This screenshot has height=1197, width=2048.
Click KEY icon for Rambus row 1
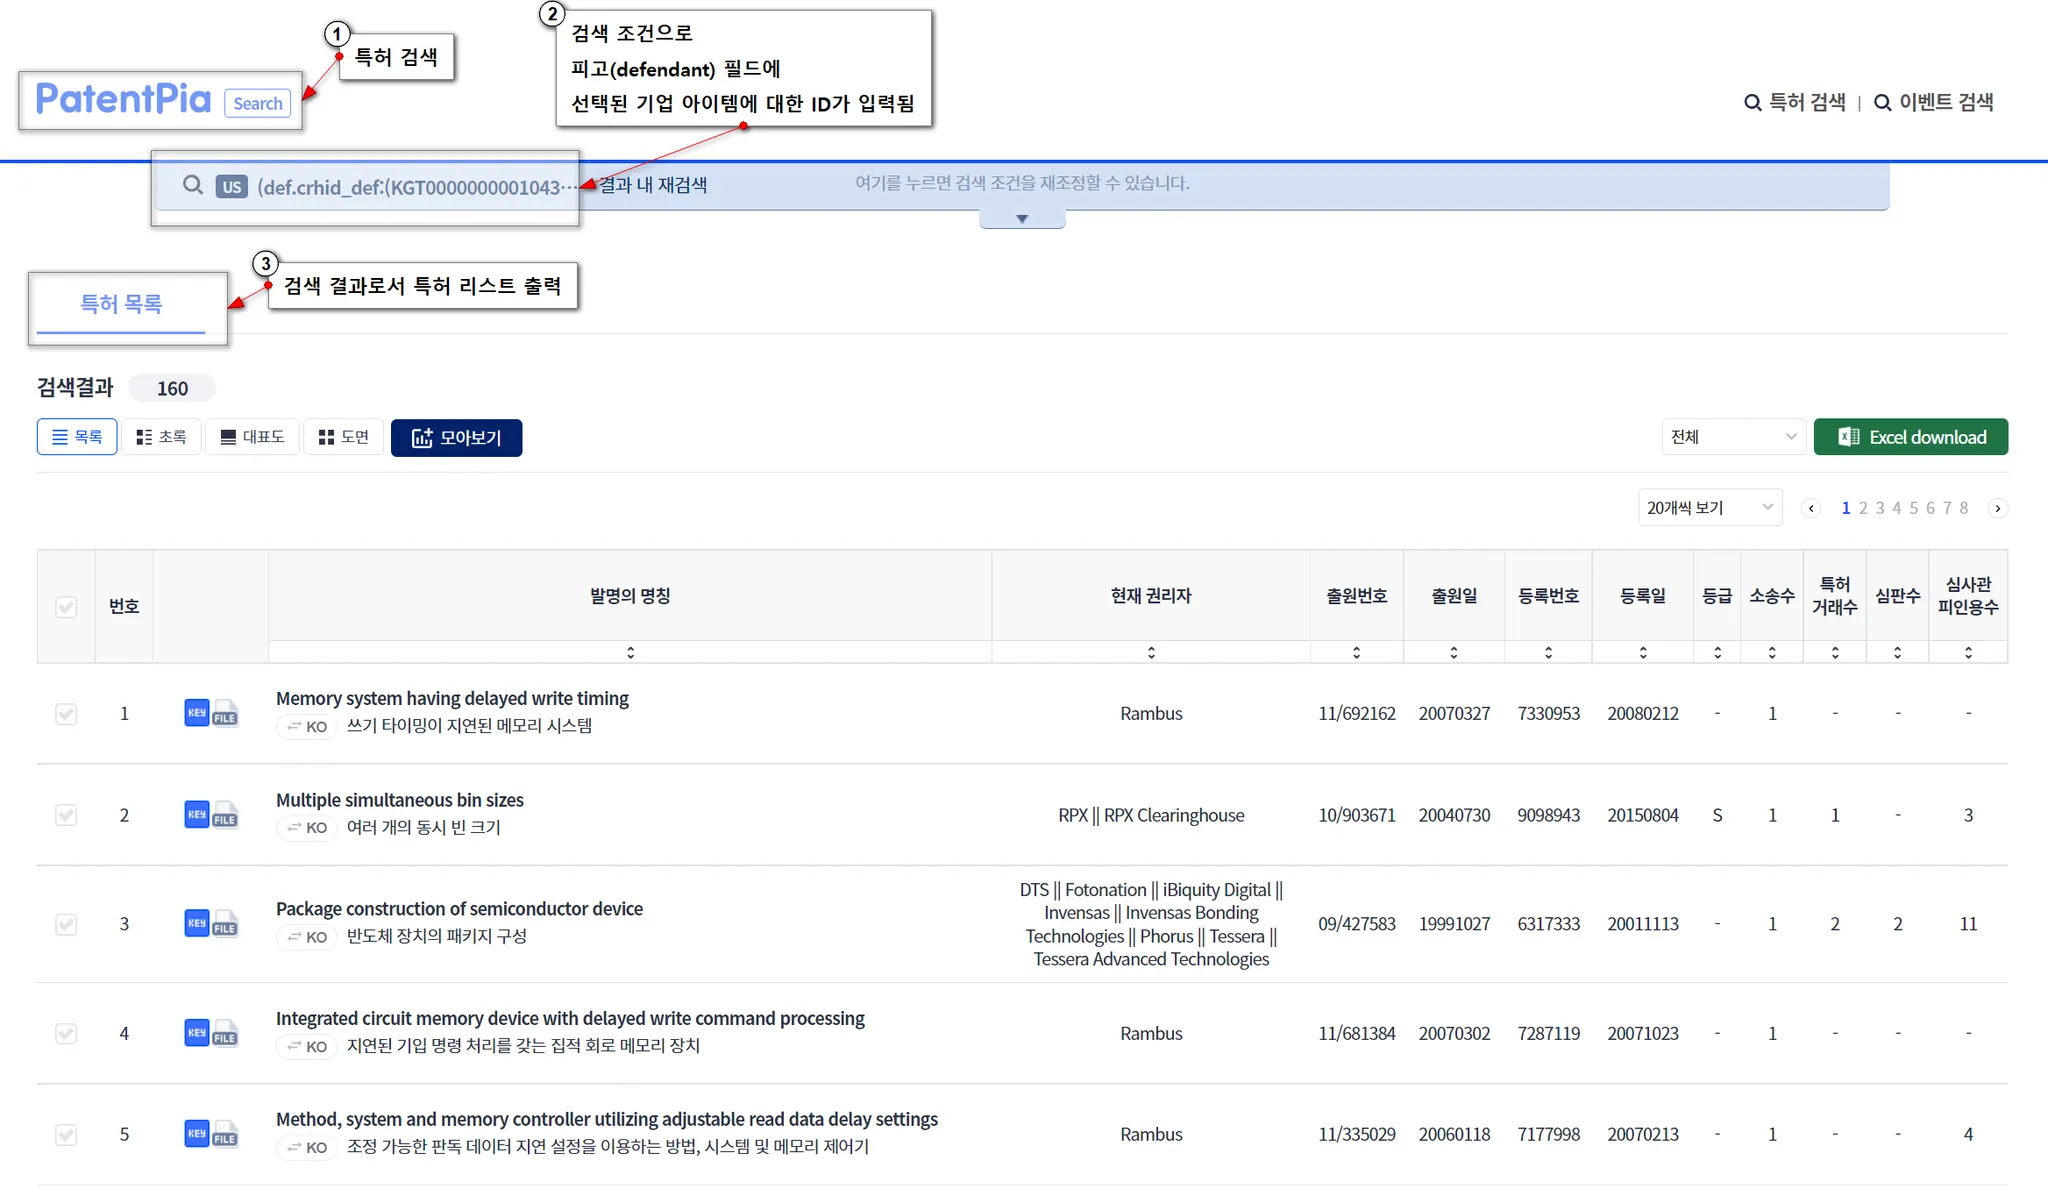click(x=196, y=713)
